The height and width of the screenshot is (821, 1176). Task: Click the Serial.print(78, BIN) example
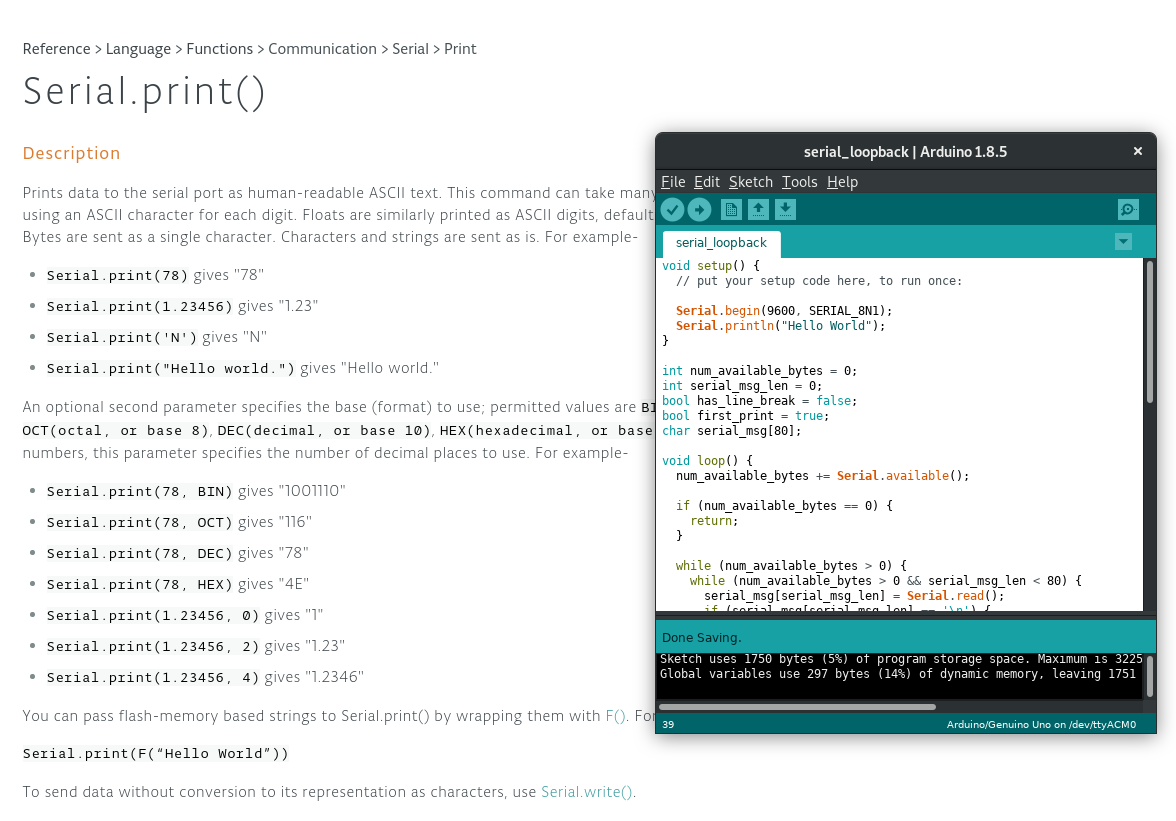pyautogui.click(x=196, y=491)
